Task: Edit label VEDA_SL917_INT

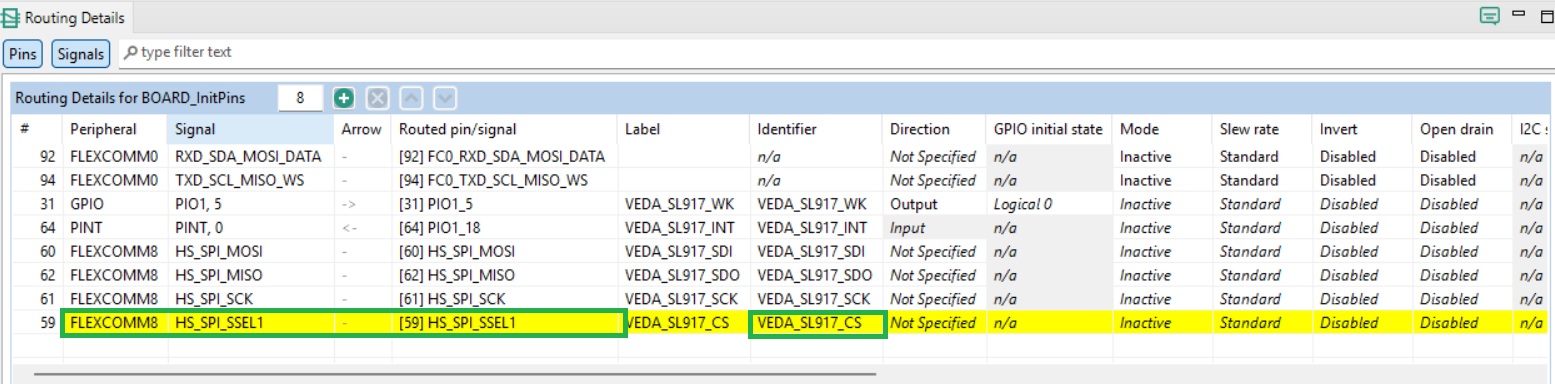Action: (x=683, y=228)
